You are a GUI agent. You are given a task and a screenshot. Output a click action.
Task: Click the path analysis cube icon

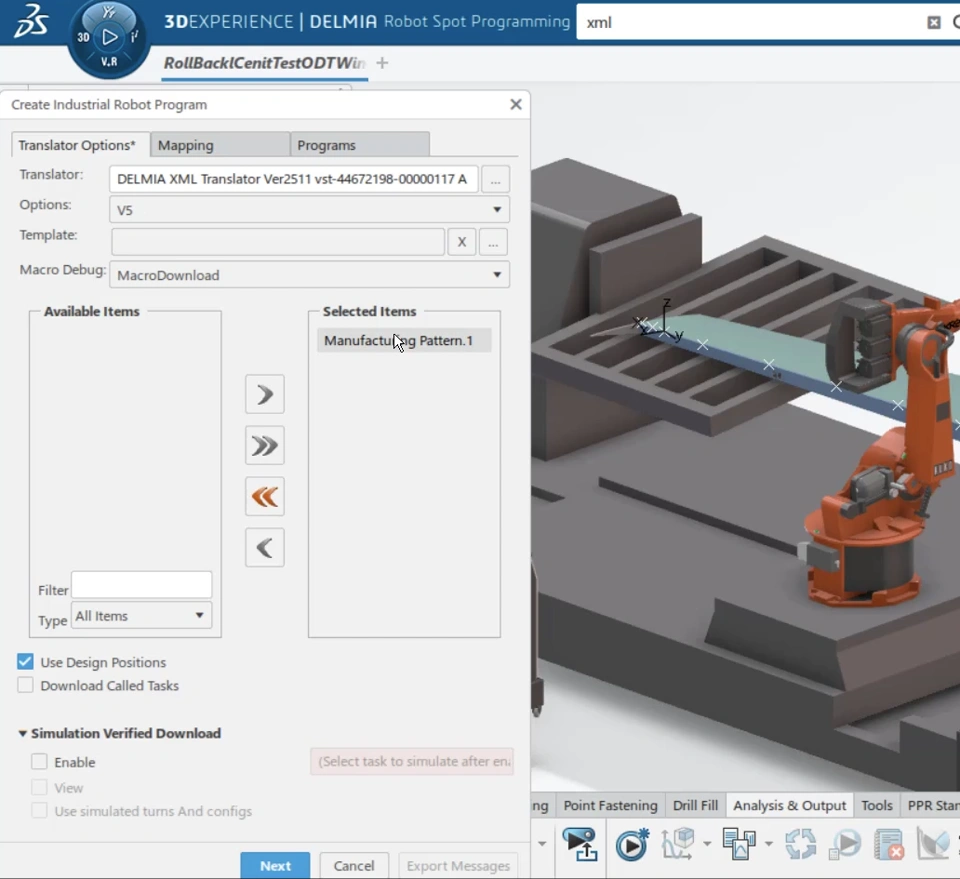(x=678, y=844)
